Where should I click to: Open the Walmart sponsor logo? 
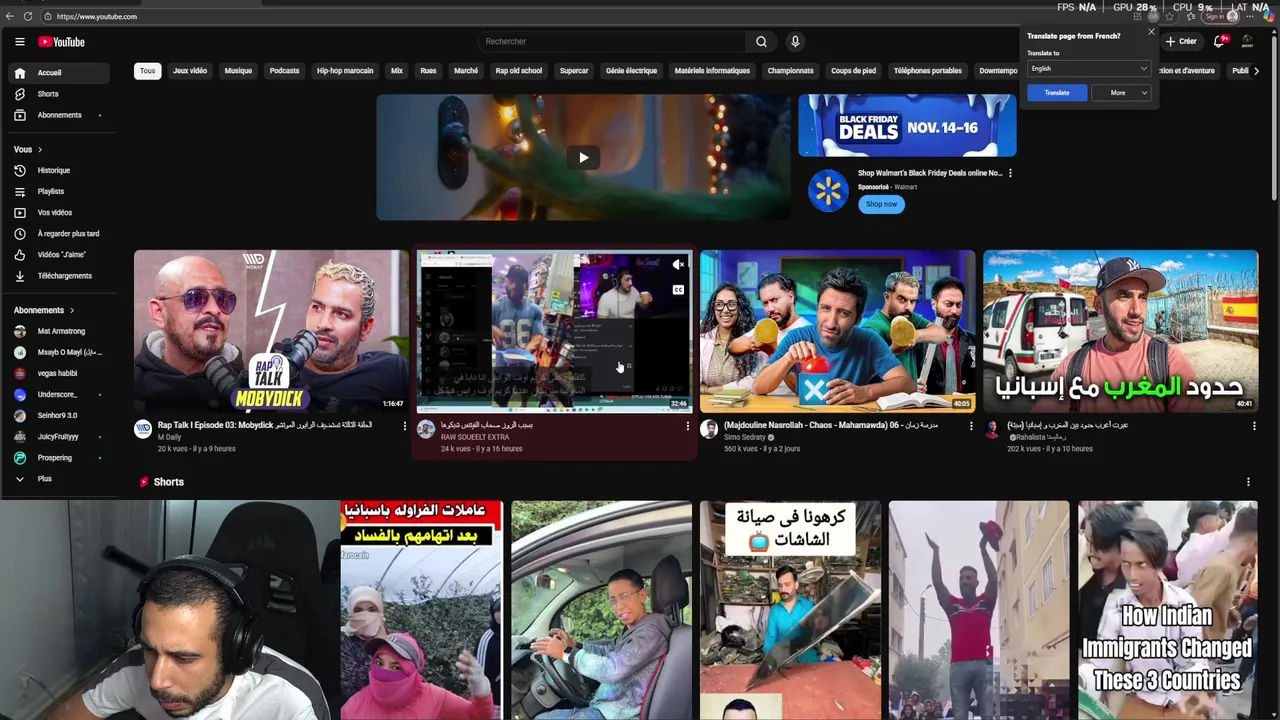828,191
